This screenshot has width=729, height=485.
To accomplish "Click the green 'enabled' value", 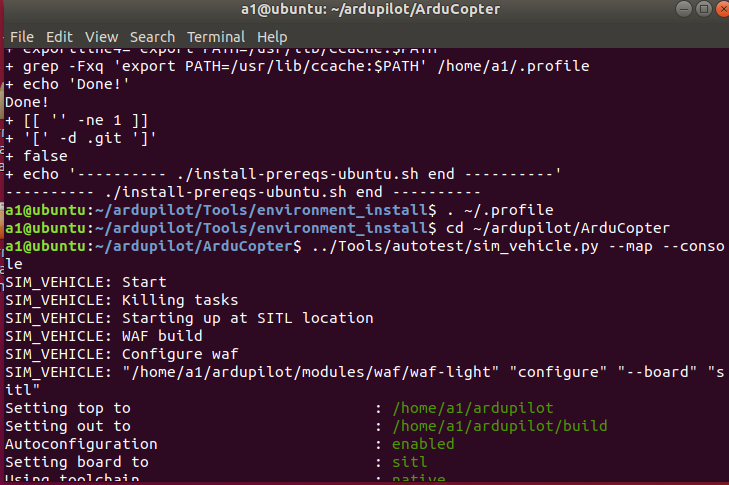I will tap(423, 444).
